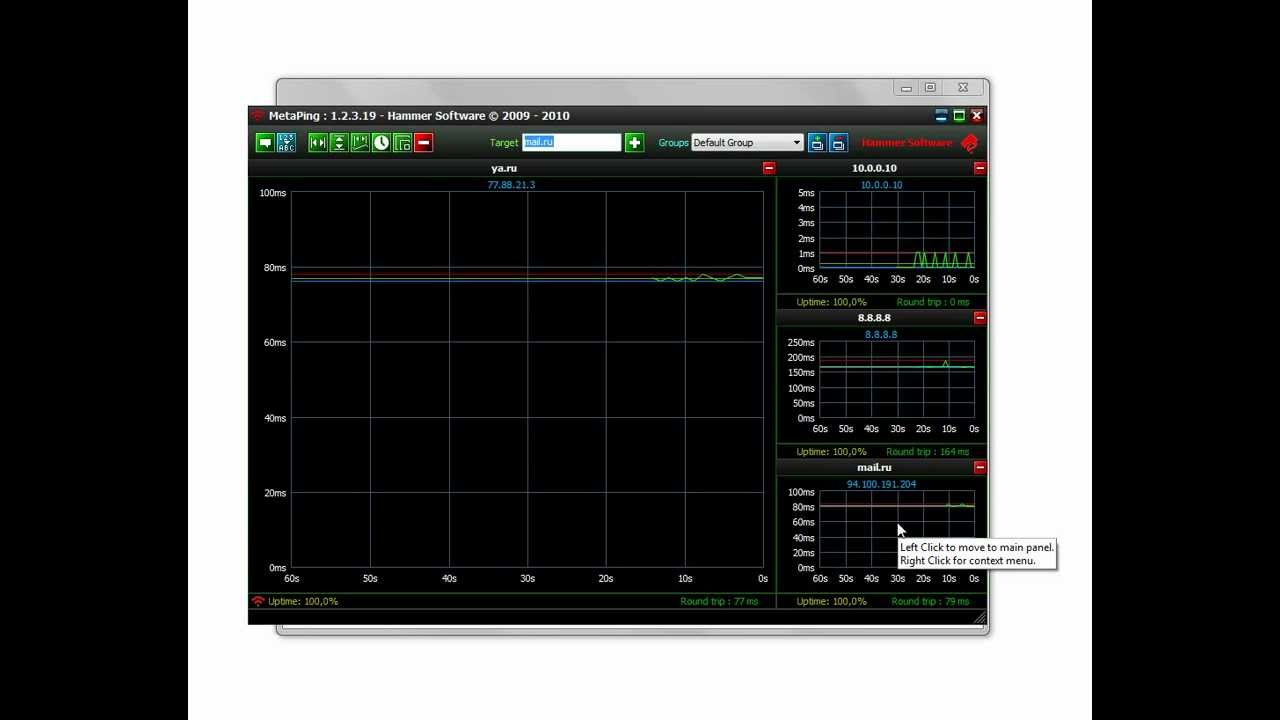Click the 123/ABC name display toolbar icon

(286, 143)
